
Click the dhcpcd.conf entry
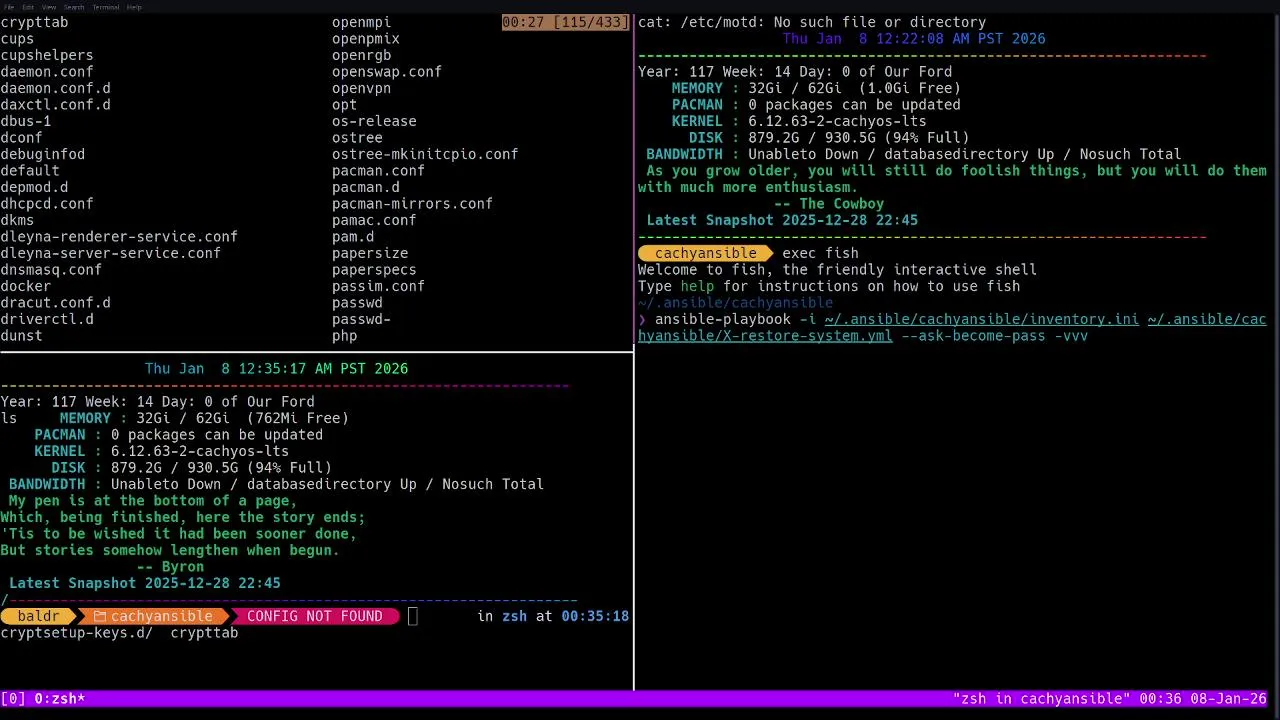pyautogui.click(x=47, y=203)
